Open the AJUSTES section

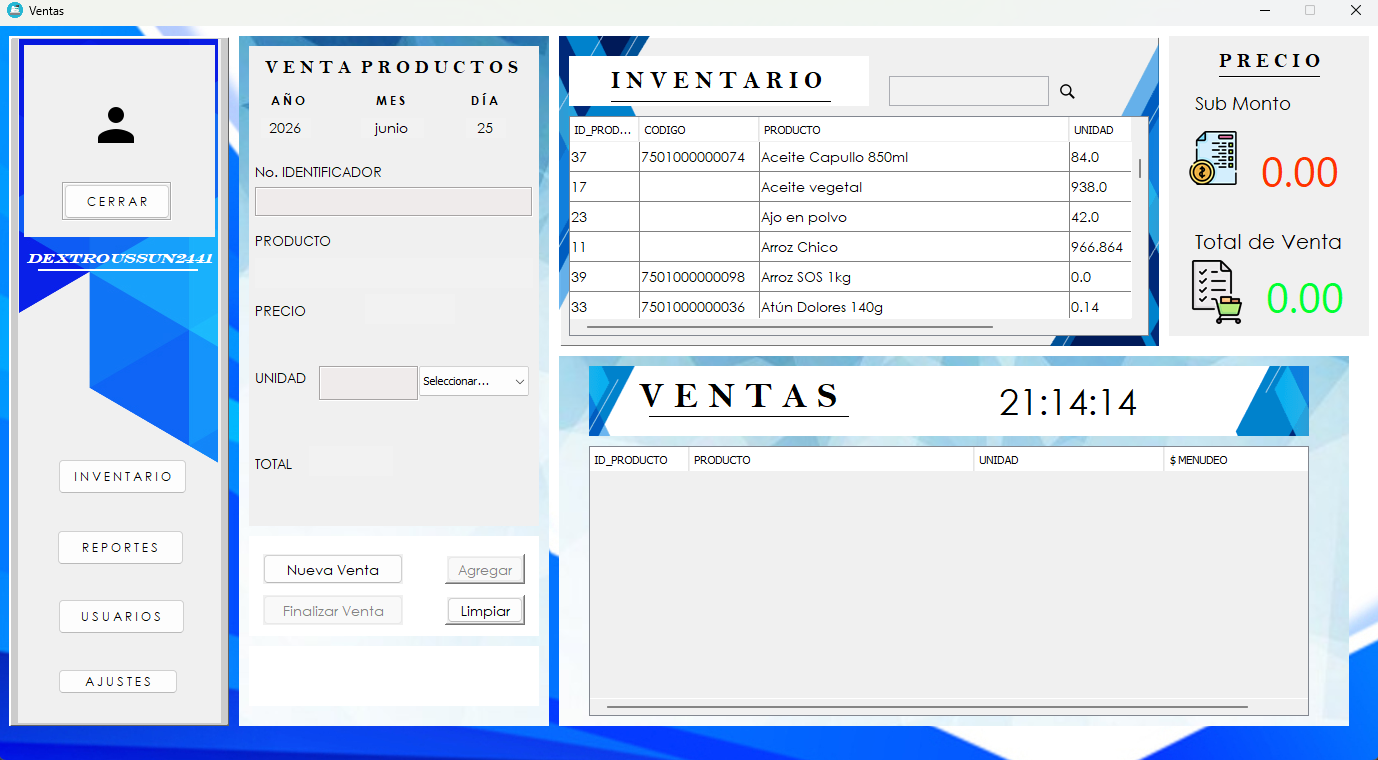click(118, 682)
